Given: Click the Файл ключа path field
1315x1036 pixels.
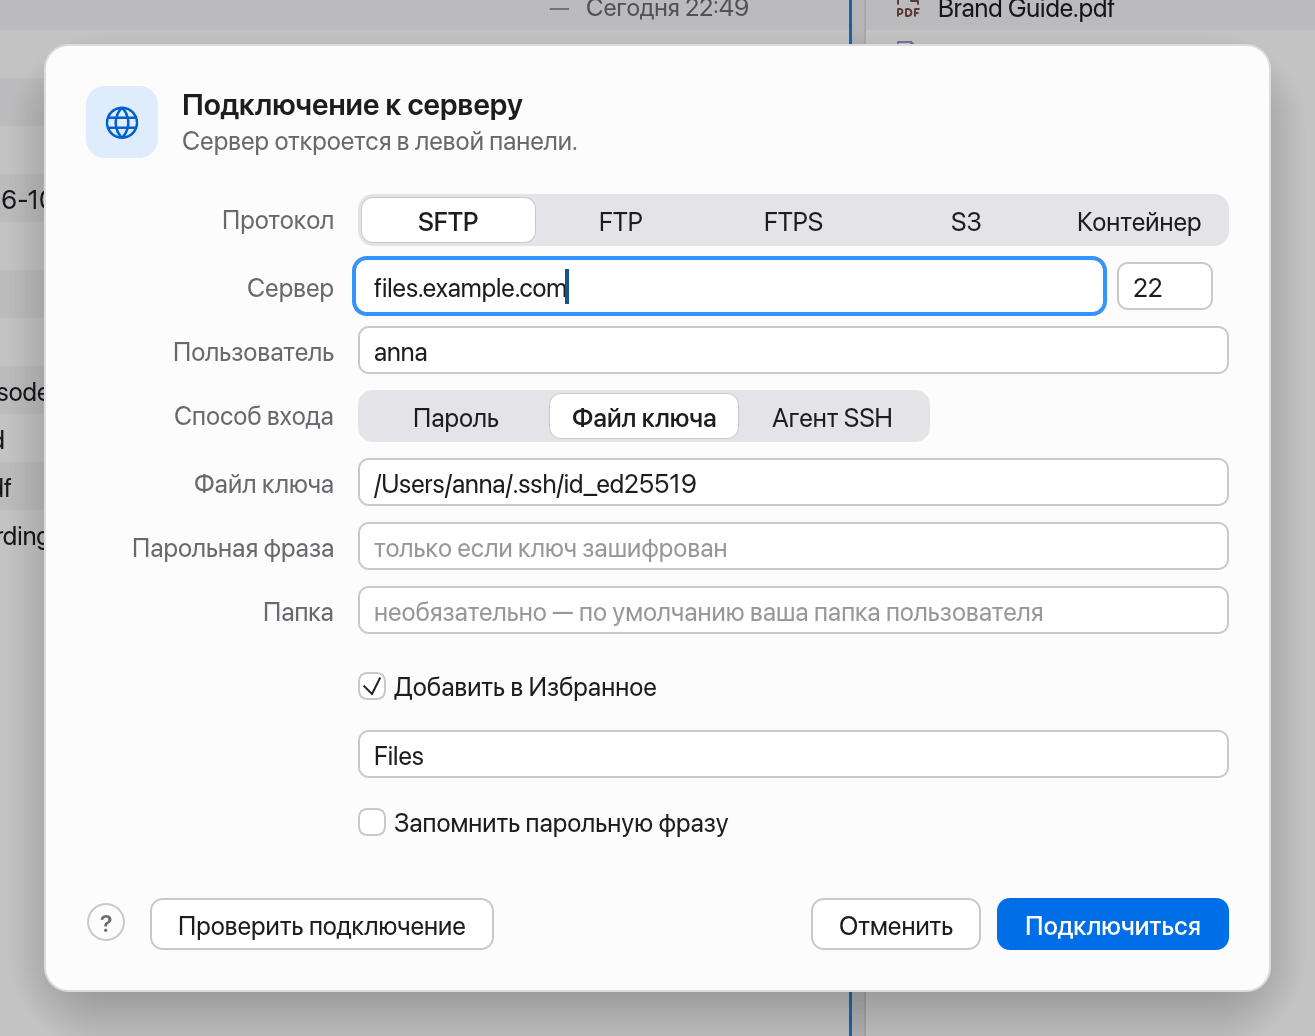Looking at the screenshot, I should click(x=793, y=483).
